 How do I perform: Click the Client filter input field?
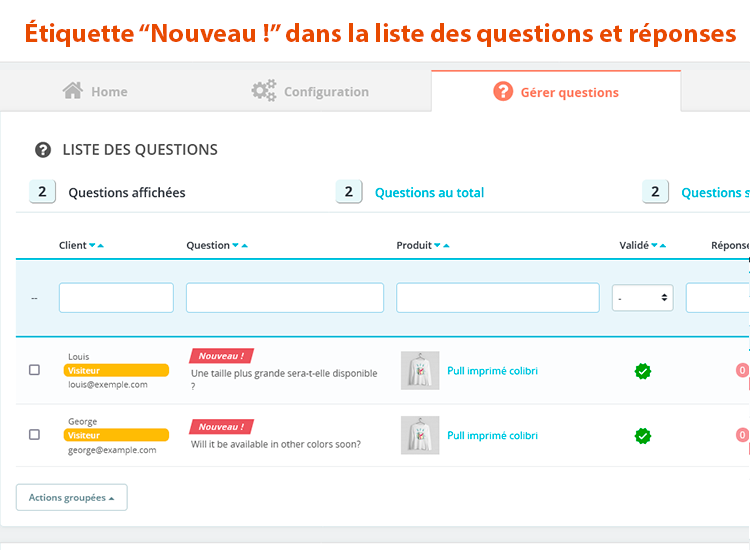(116, 298)
